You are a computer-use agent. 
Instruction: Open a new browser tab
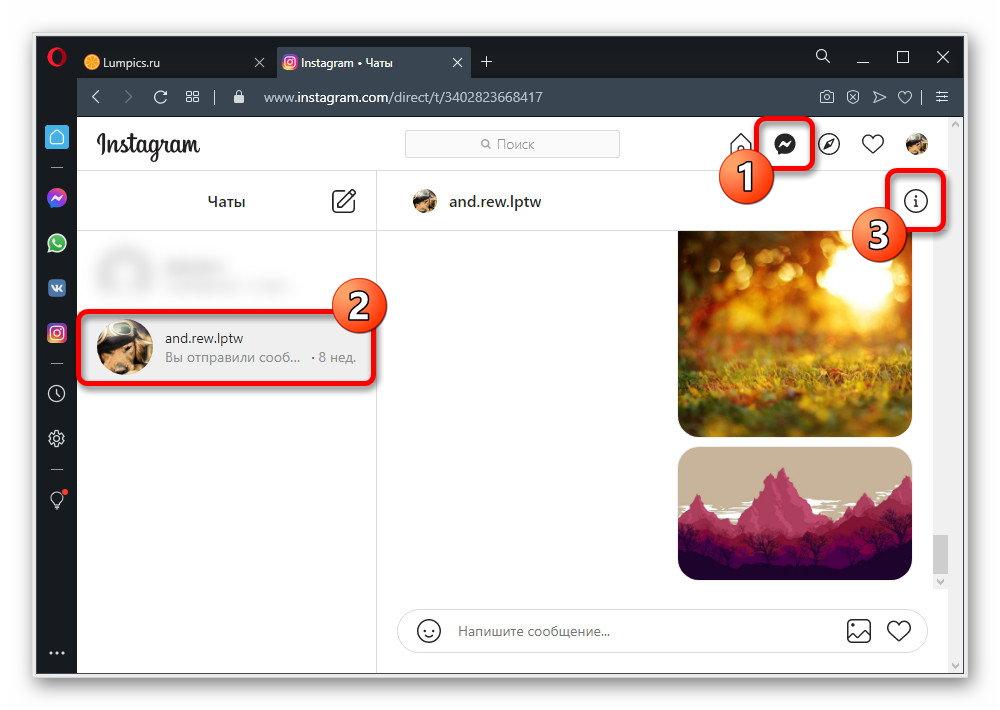click(x=487, y=62)
